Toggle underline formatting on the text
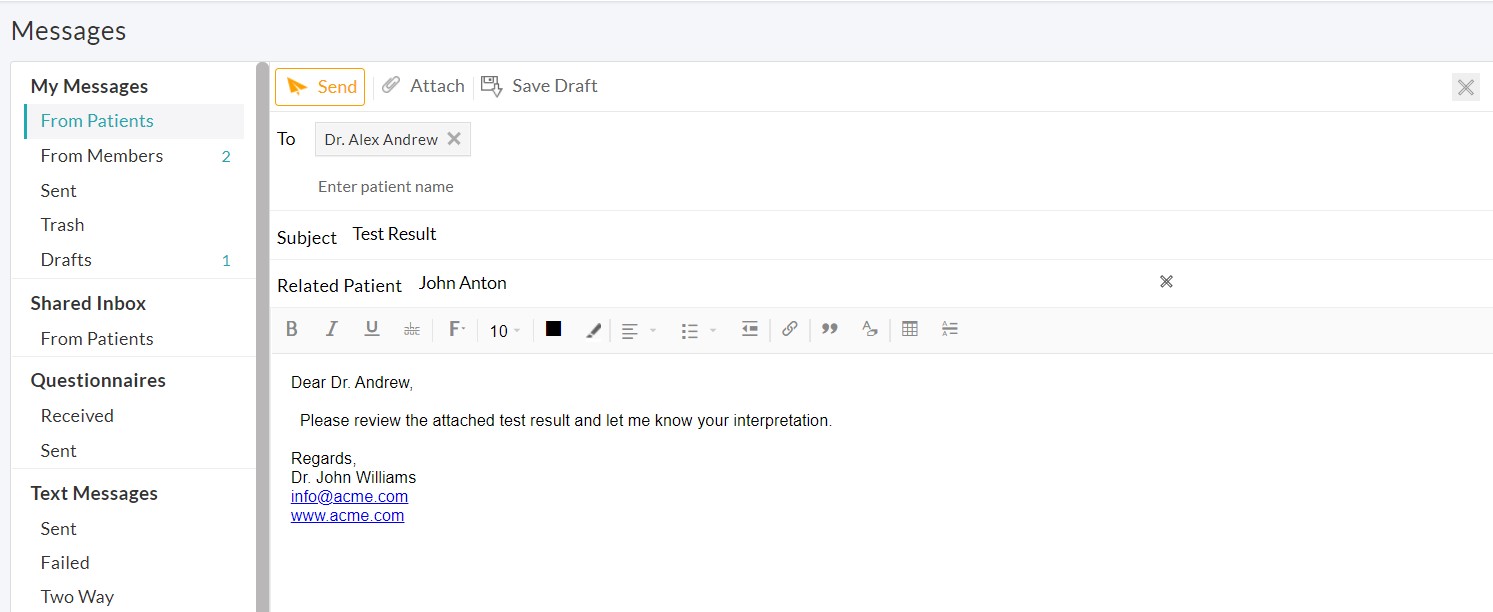This screenshot has width=1493, height=612. pos(371,328)
